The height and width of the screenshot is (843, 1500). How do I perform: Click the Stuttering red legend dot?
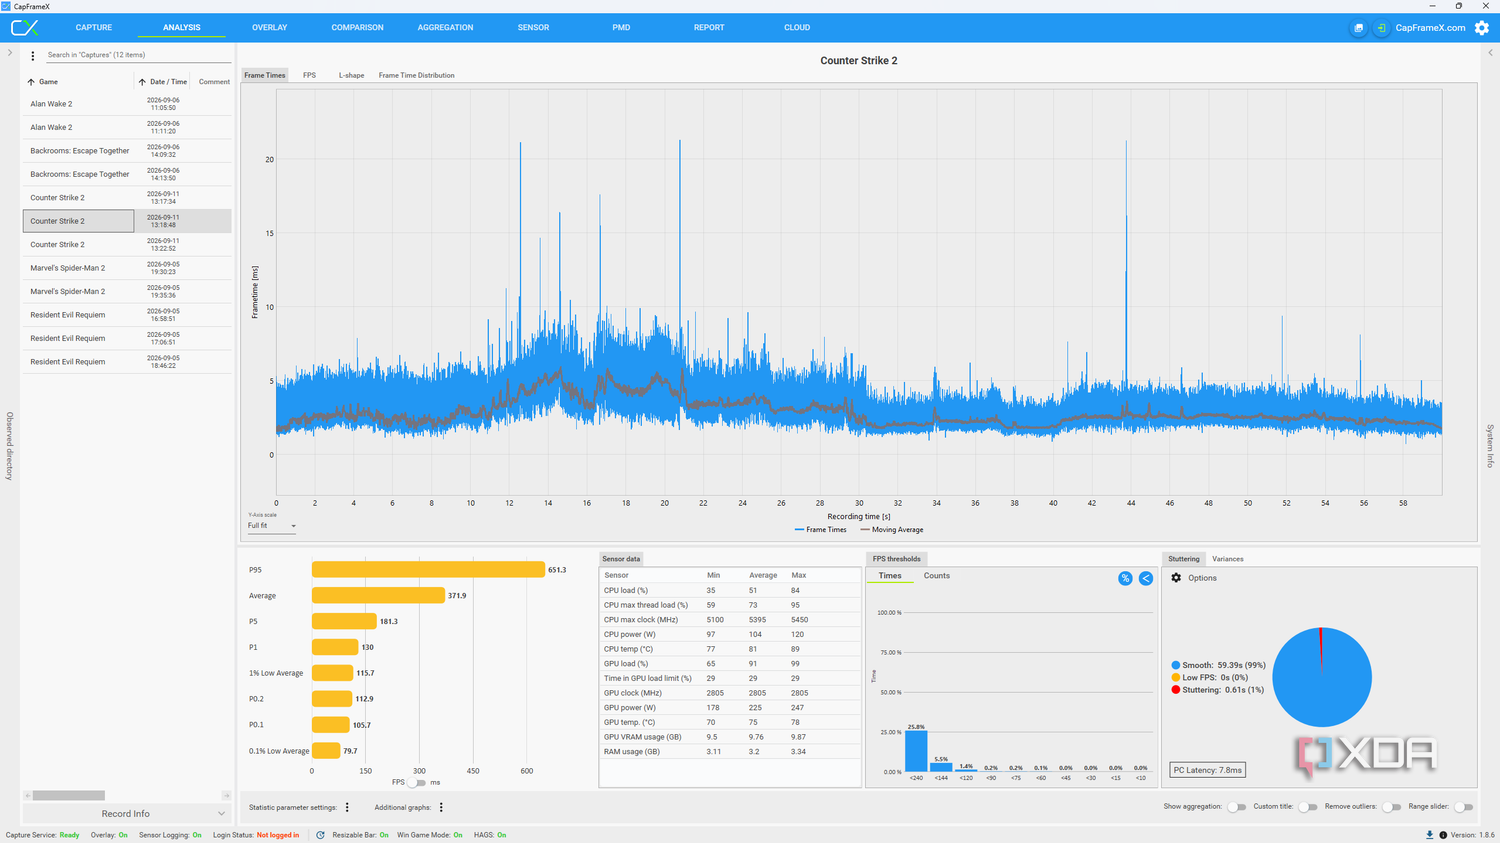point(1175,690)
